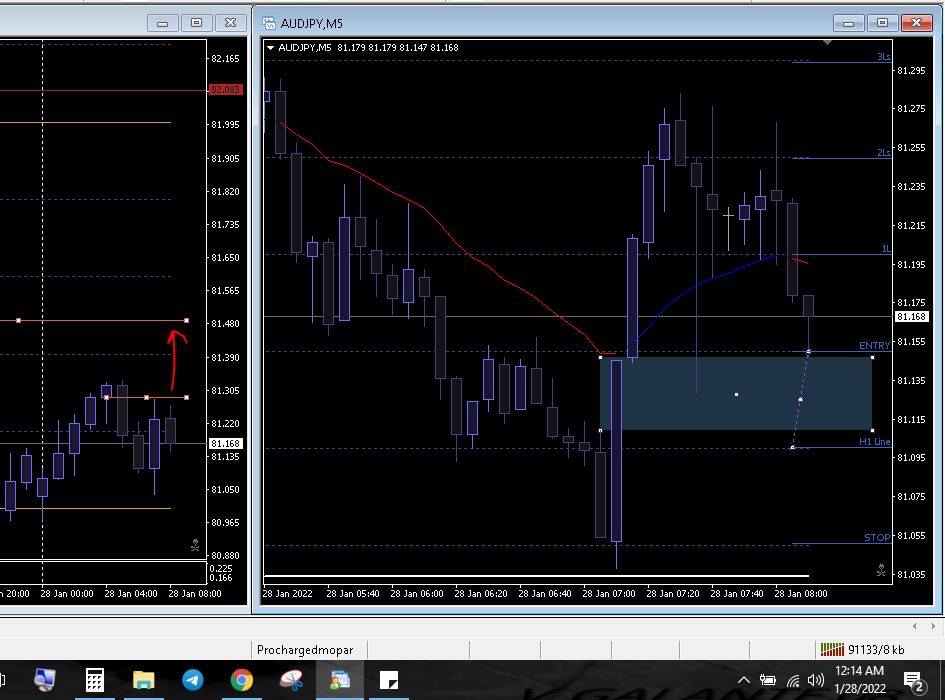Click the chart shift marker at the chart top
The width and height of the screenshot is (945, 700).
[x=827, y=43]
